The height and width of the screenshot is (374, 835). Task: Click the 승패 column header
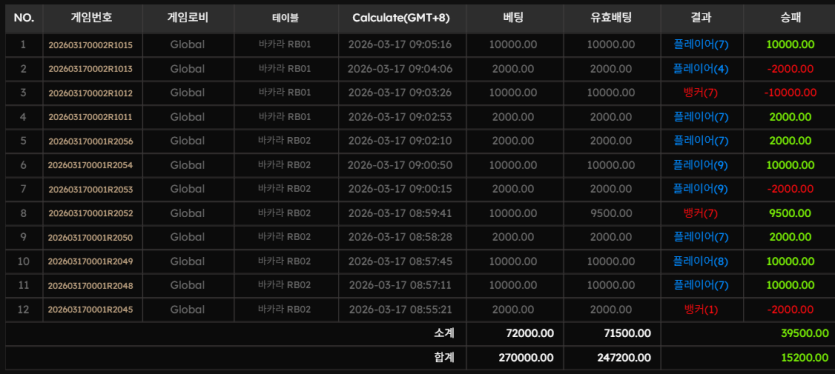point(790,18)
